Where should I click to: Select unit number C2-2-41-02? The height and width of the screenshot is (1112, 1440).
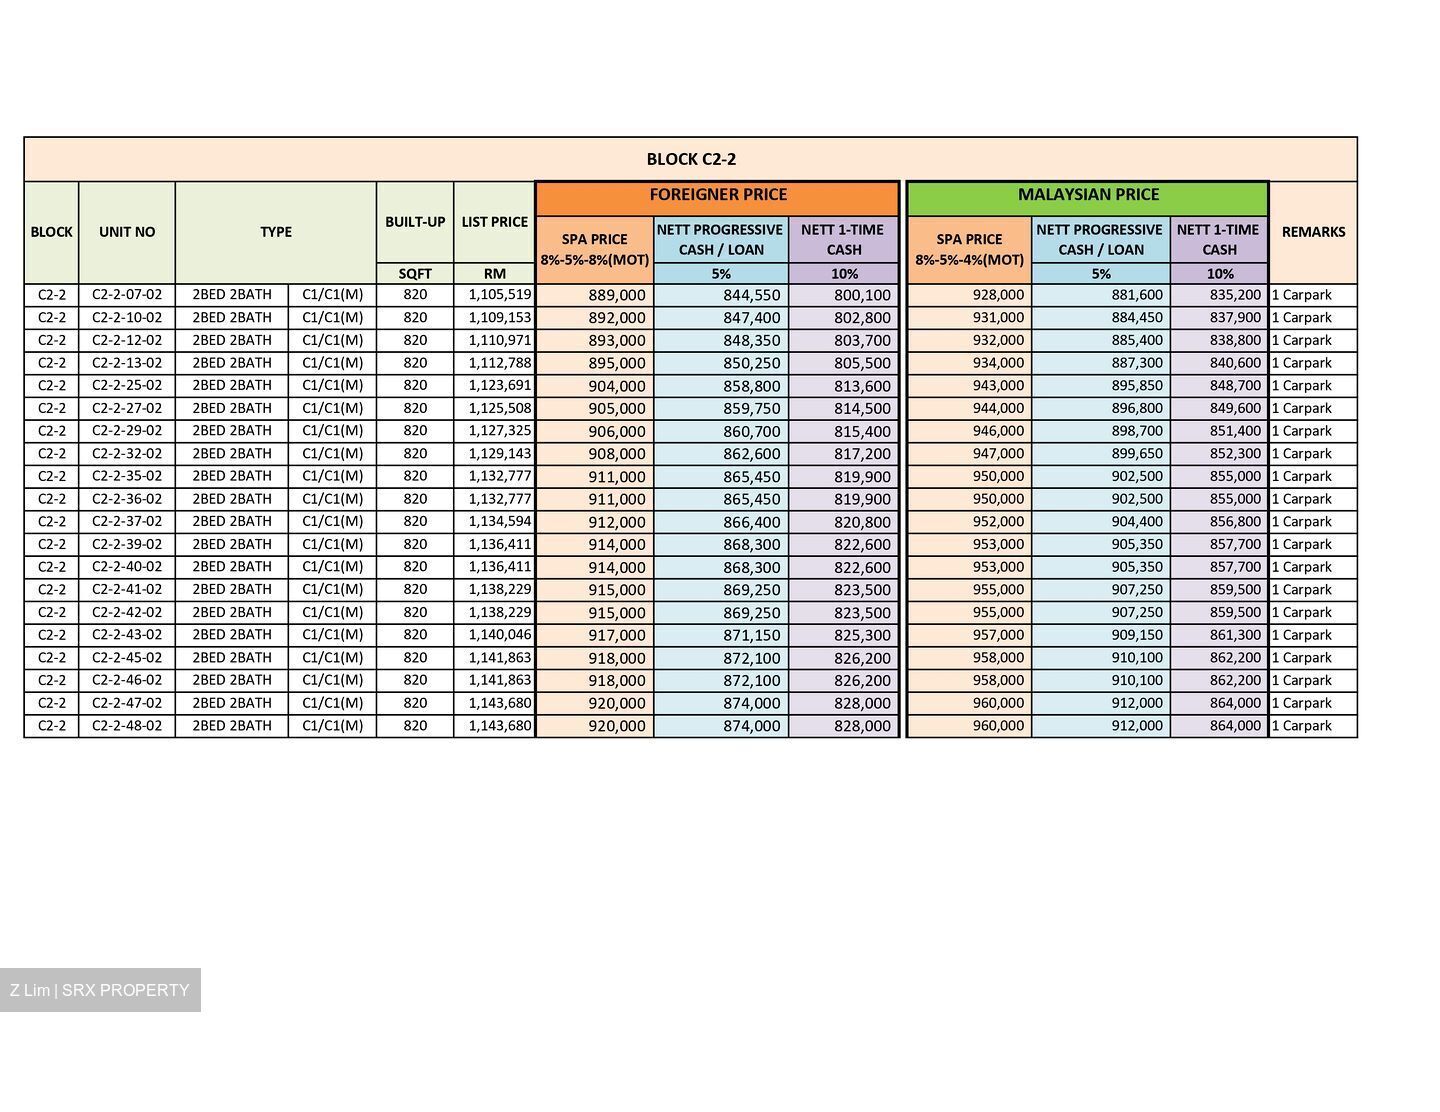pyautogui.click(x=127, y=590)
